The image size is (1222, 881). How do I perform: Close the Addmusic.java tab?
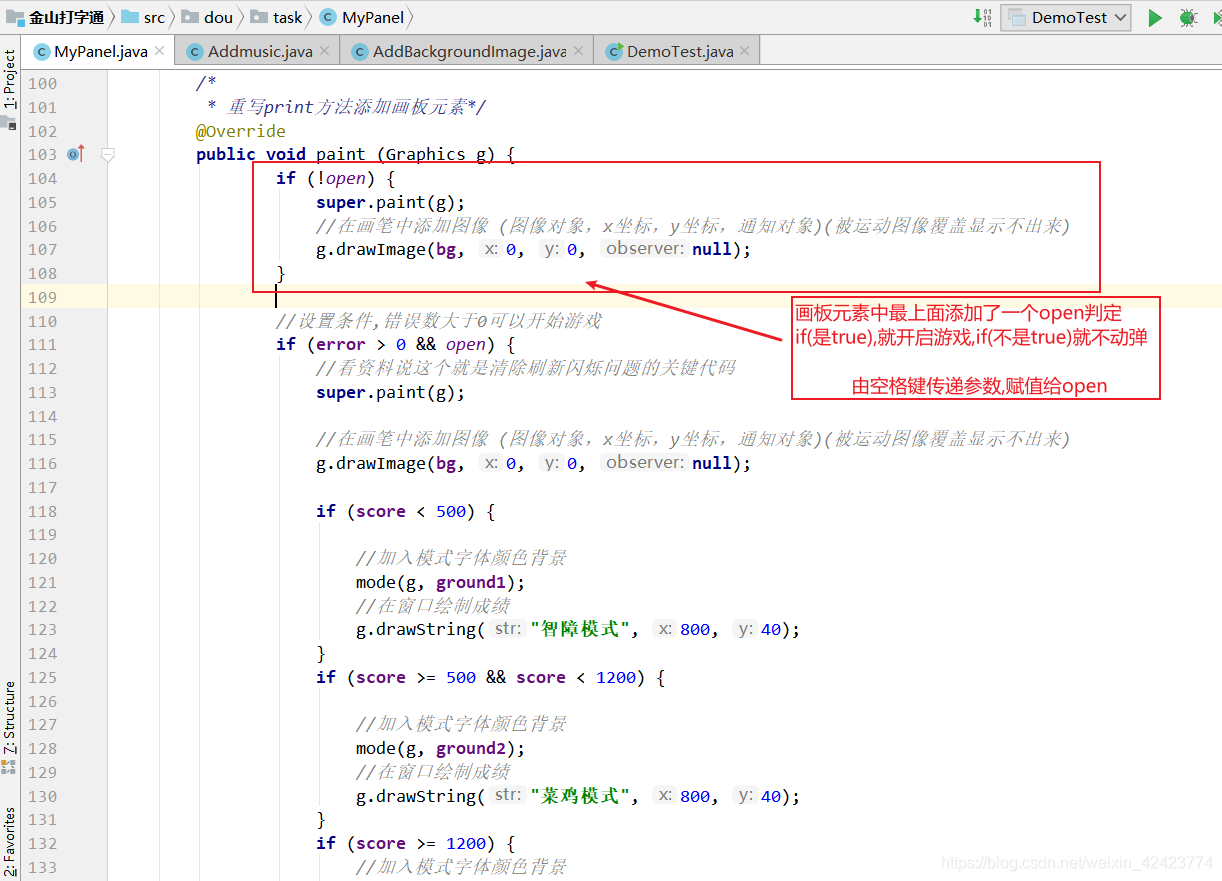point(325,51)
